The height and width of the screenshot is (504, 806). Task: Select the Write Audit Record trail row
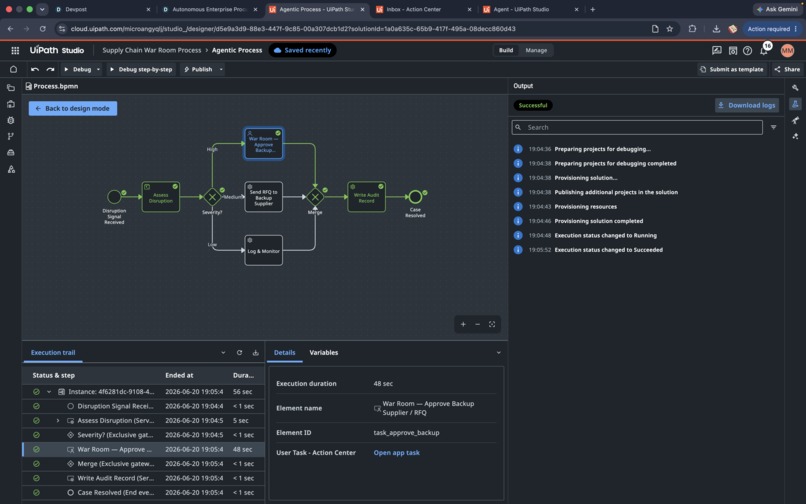(x=143, y=478)
